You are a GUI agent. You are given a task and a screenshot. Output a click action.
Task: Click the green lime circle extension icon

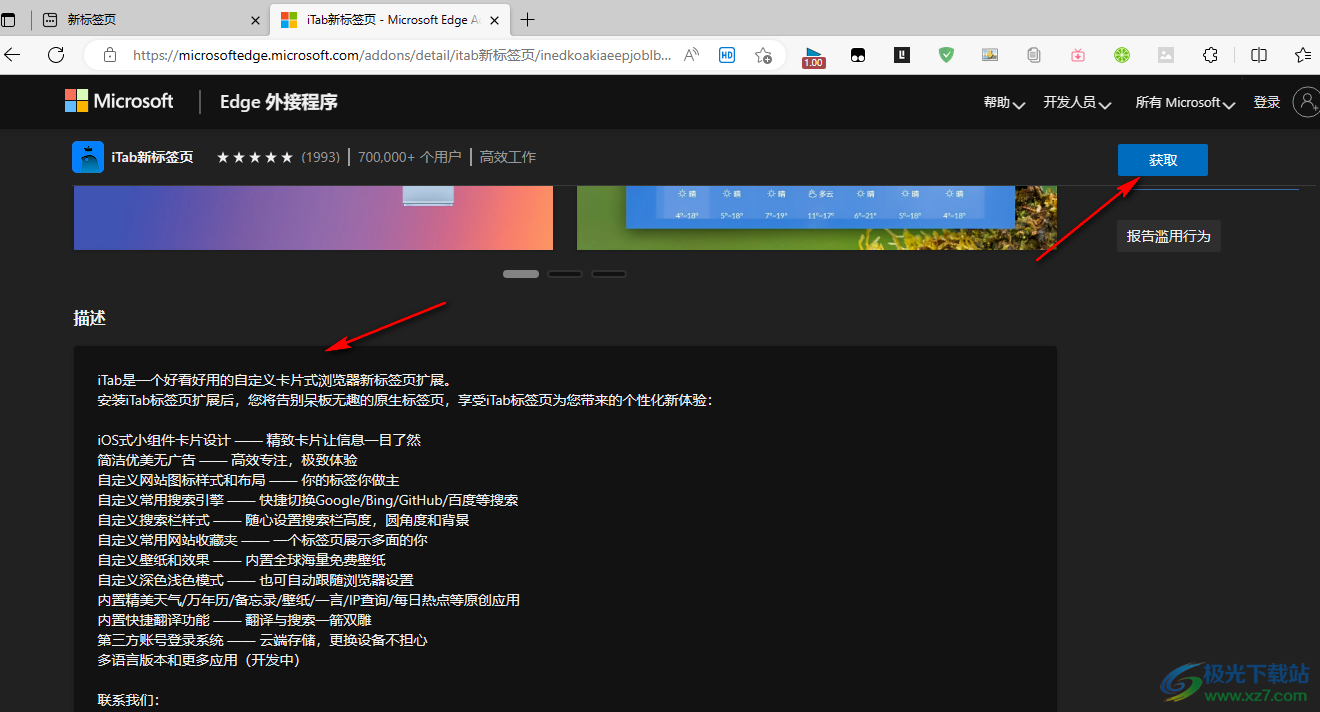pos(1122,56)
